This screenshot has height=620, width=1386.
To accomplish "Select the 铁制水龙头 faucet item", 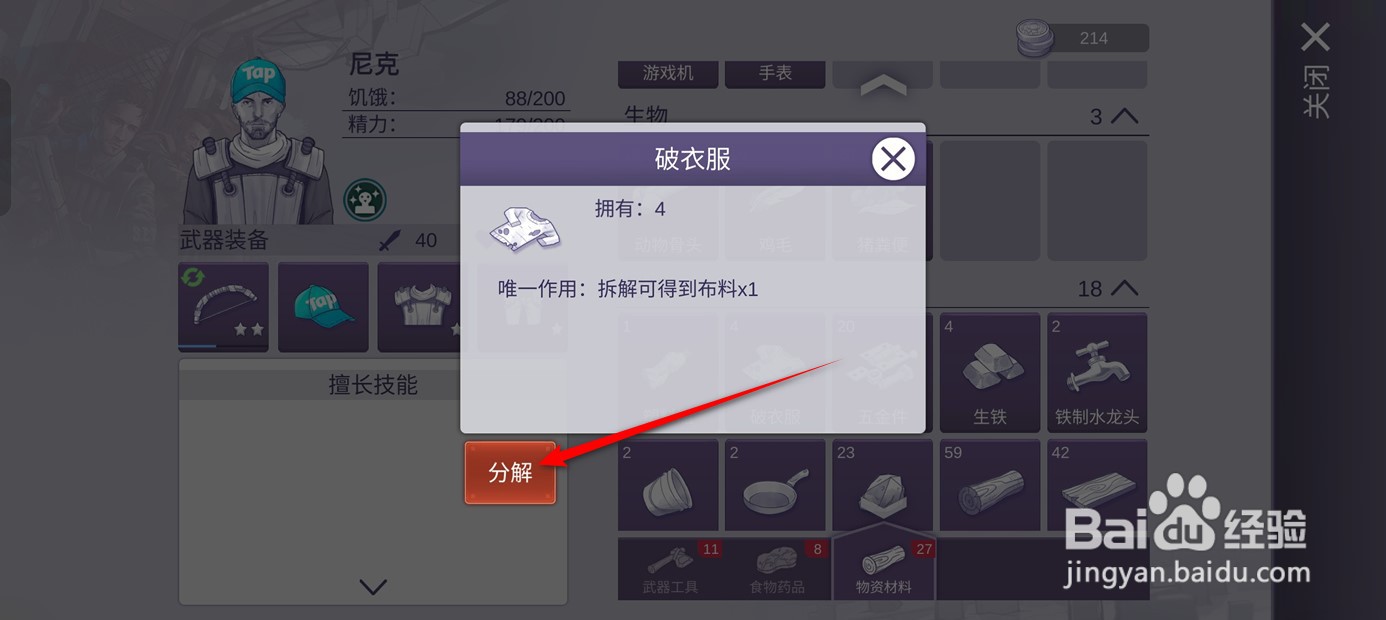I will (1097, 373).
